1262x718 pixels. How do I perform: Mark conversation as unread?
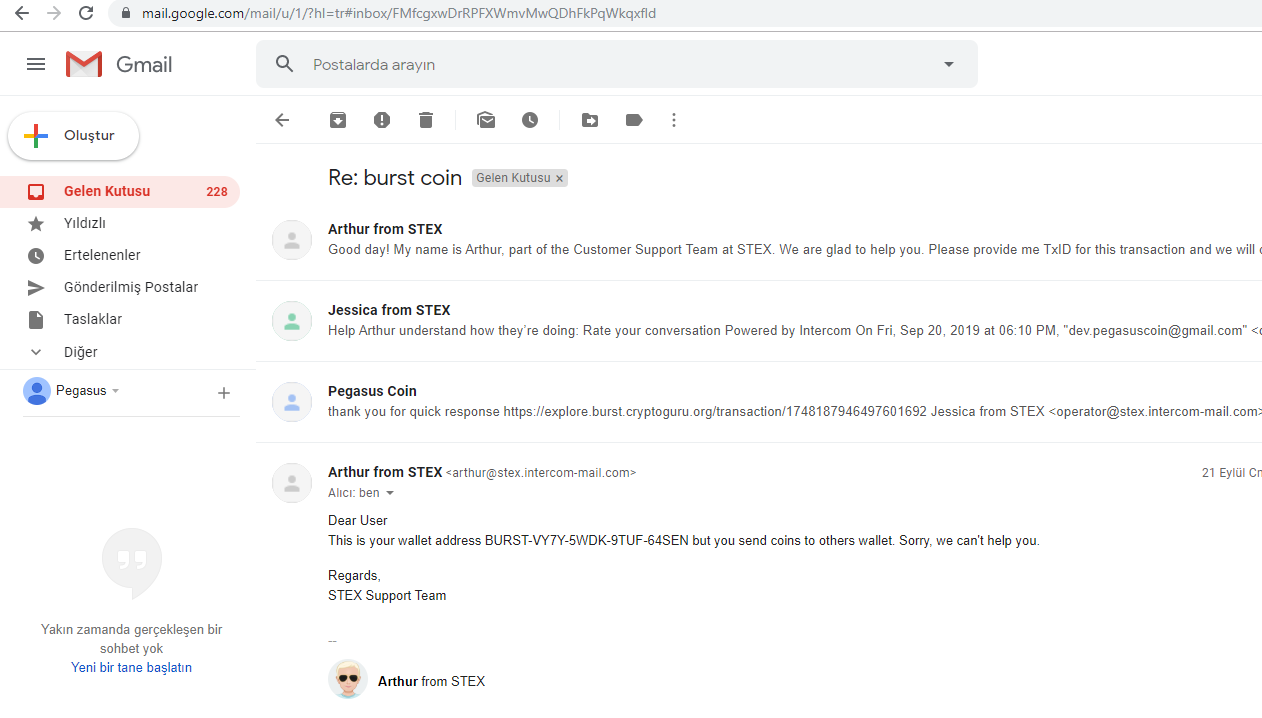click(x=486, y=120)
